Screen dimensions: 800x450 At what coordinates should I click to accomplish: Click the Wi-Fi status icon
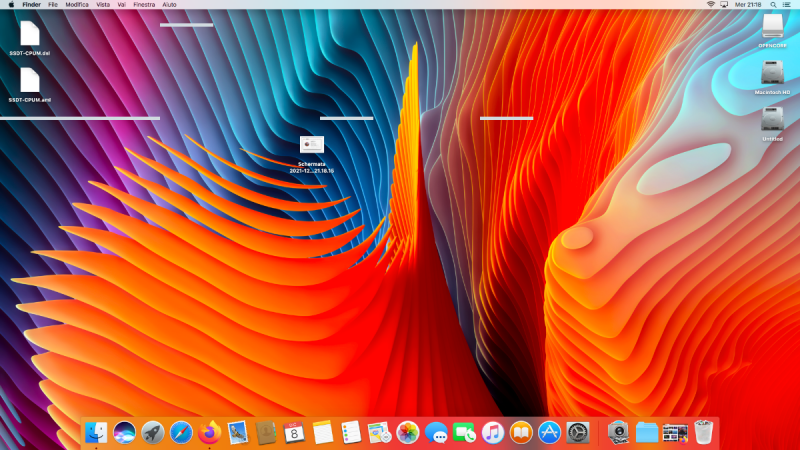711,5
